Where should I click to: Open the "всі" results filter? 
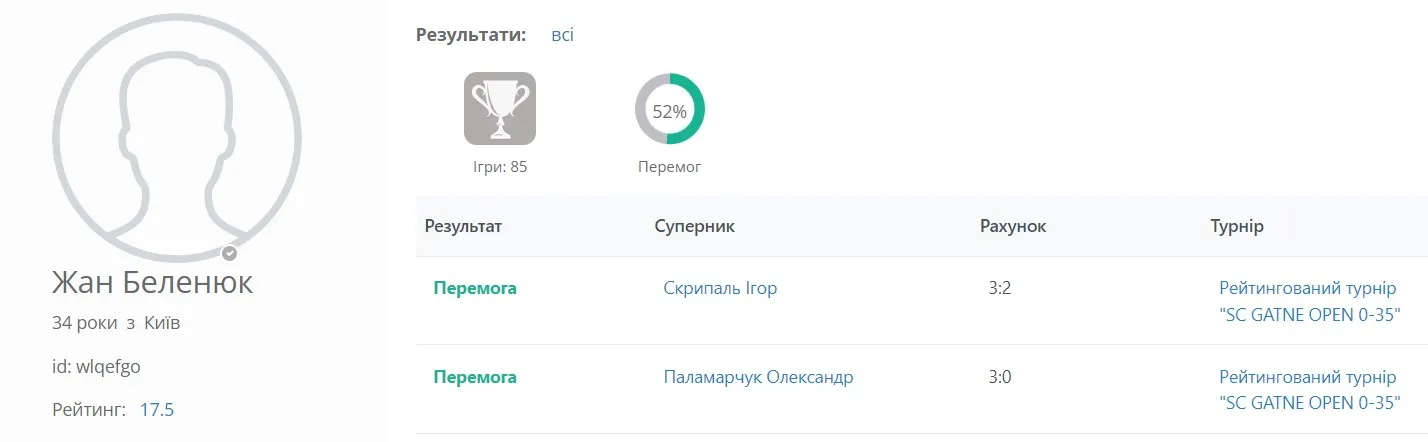[x=562, y=36]
